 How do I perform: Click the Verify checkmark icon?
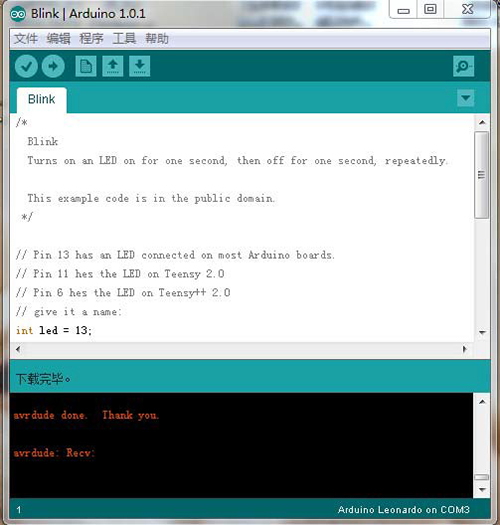pyautogui.click(x=26, y=66)
